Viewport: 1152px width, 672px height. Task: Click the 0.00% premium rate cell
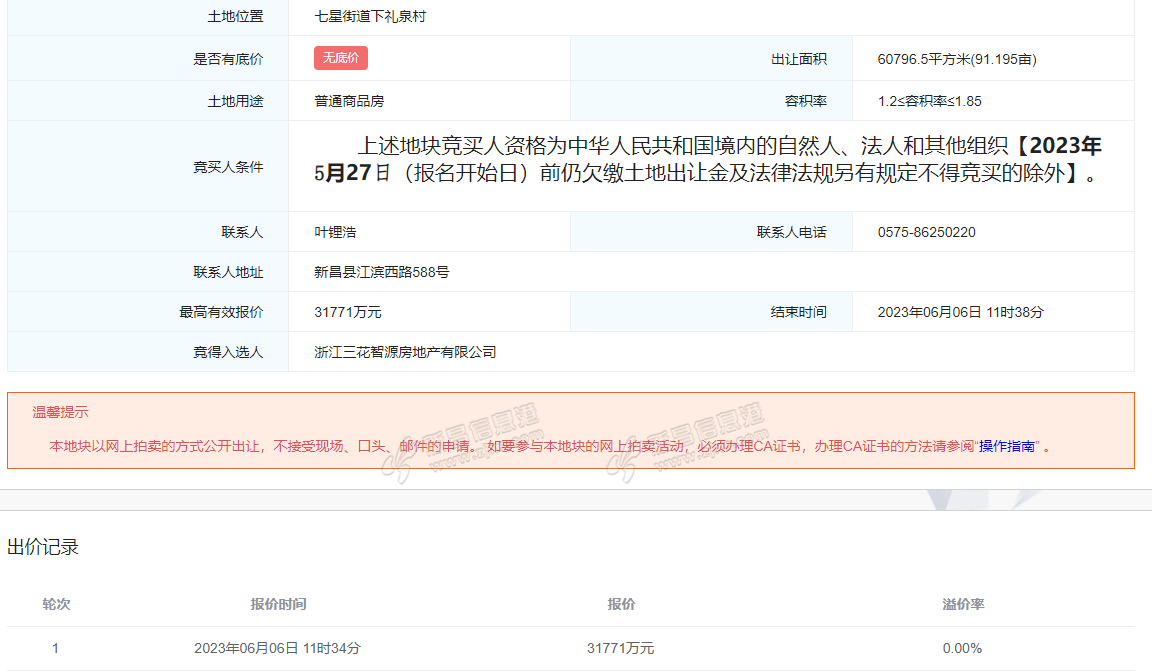(962, 648)
